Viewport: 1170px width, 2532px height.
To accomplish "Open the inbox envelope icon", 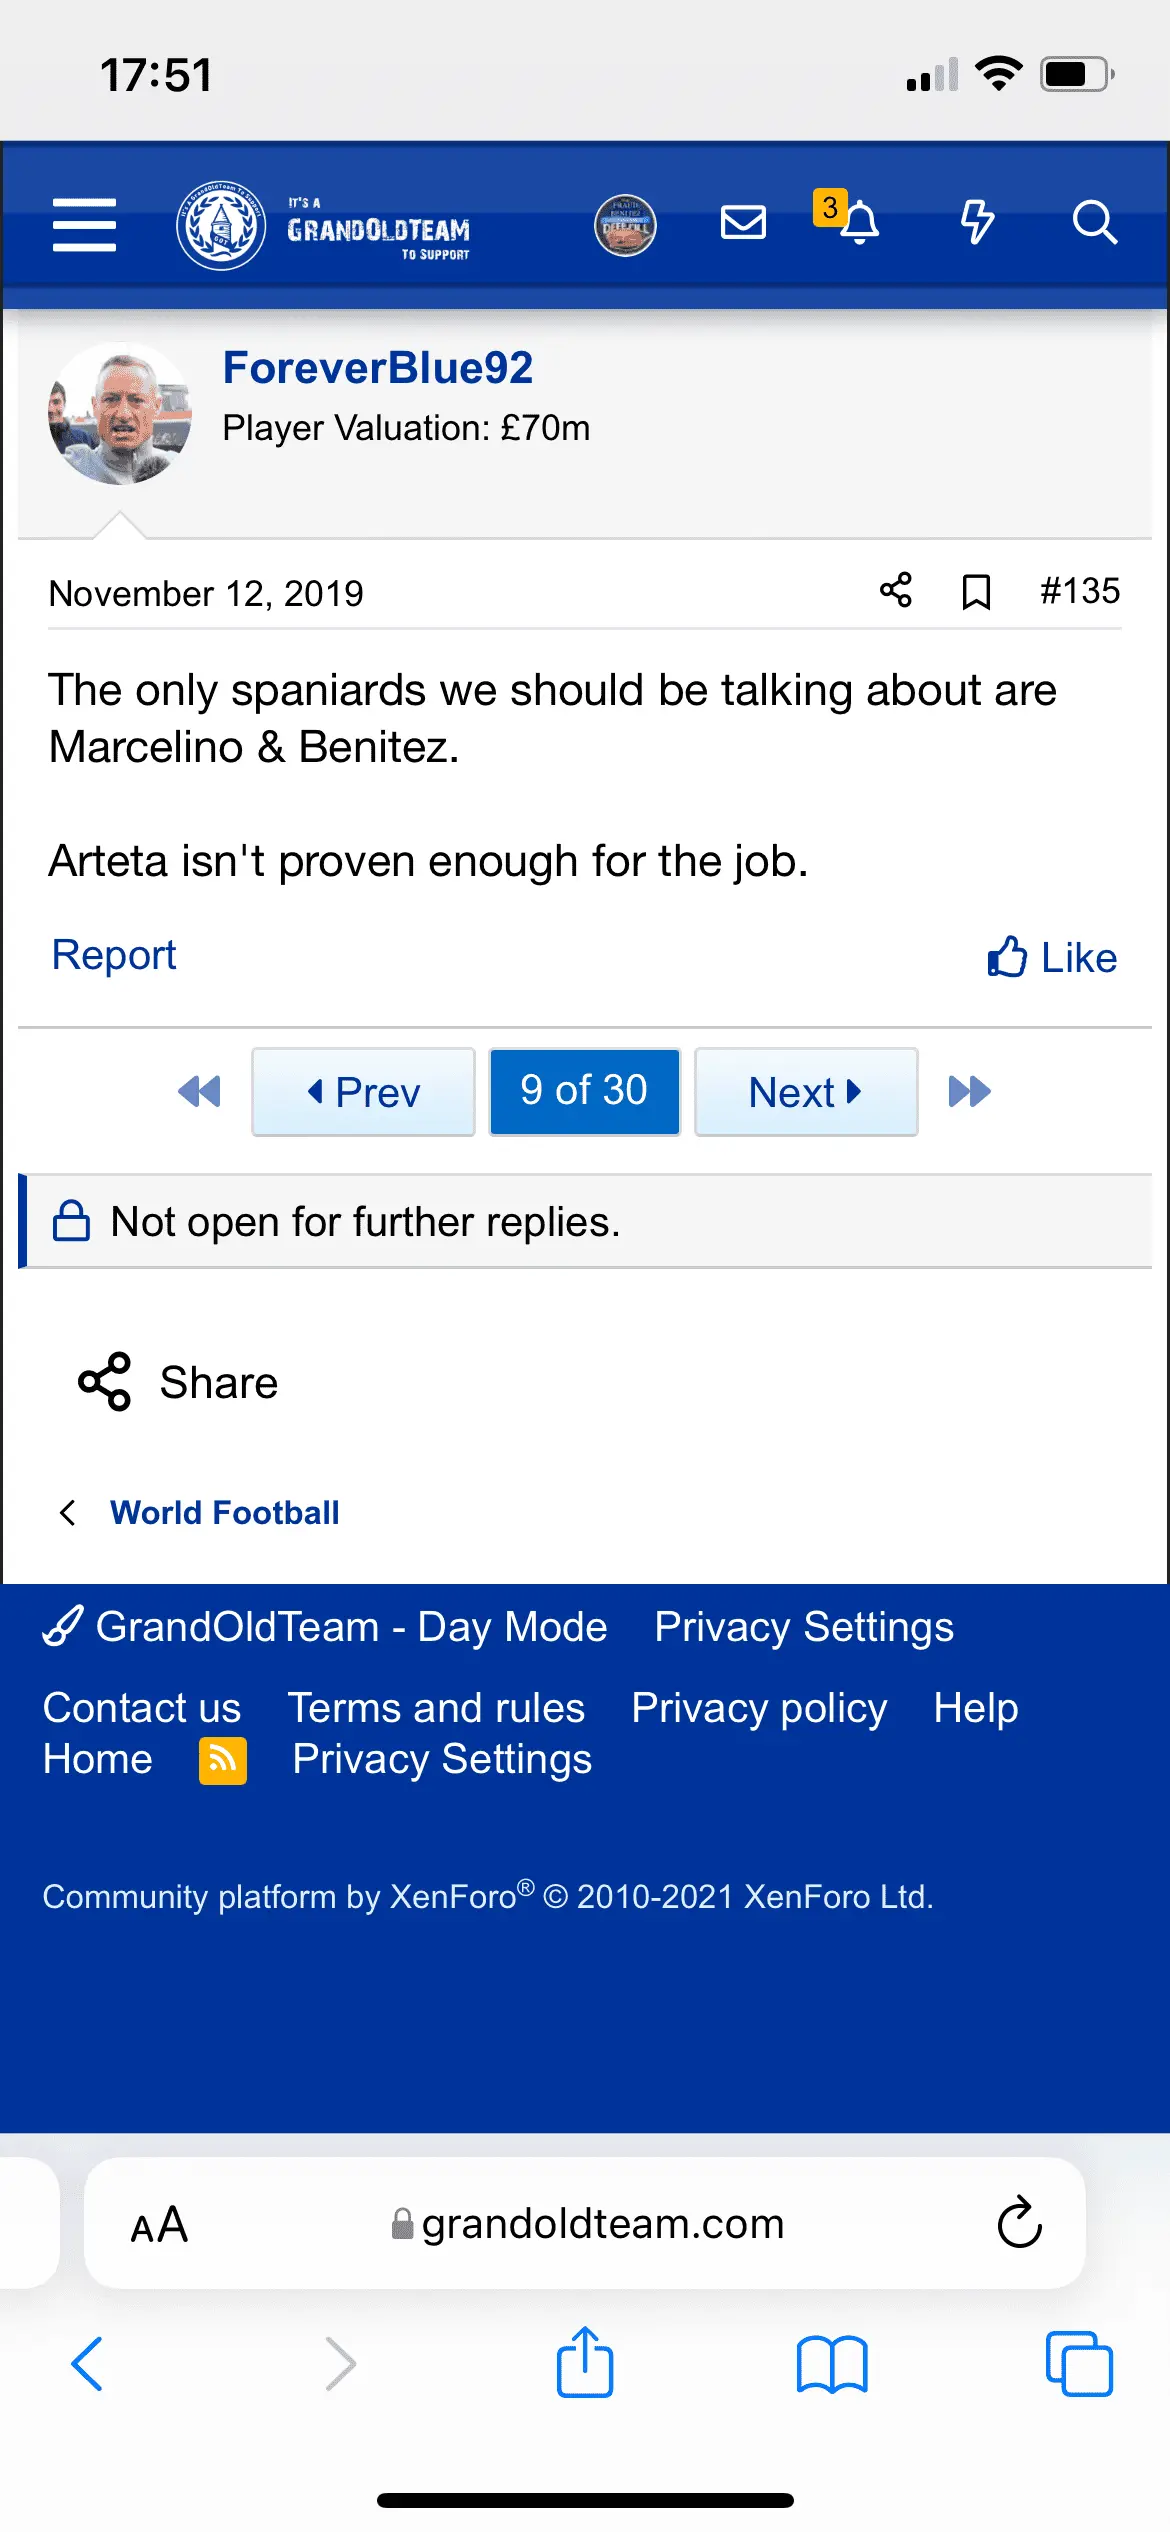I will [743, 222].
